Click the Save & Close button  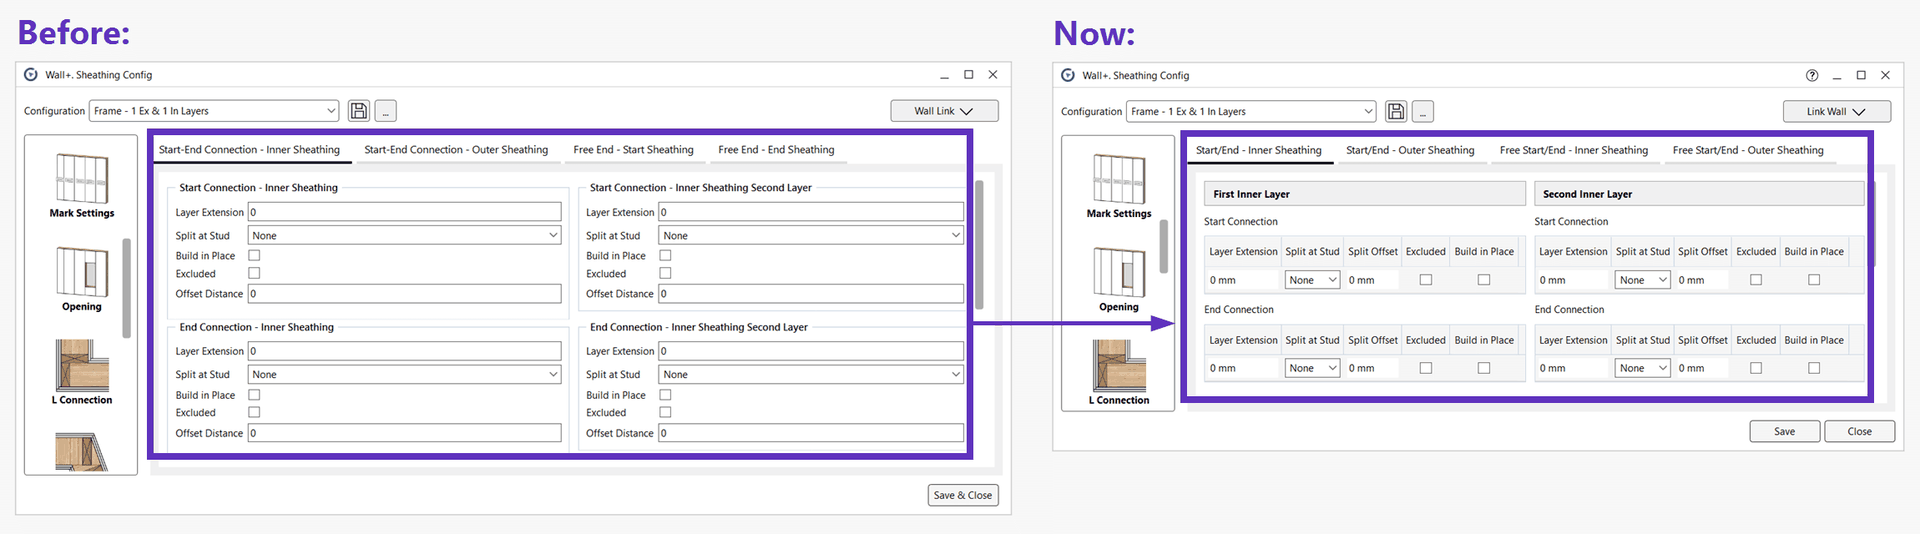click(x=962, y=495)
